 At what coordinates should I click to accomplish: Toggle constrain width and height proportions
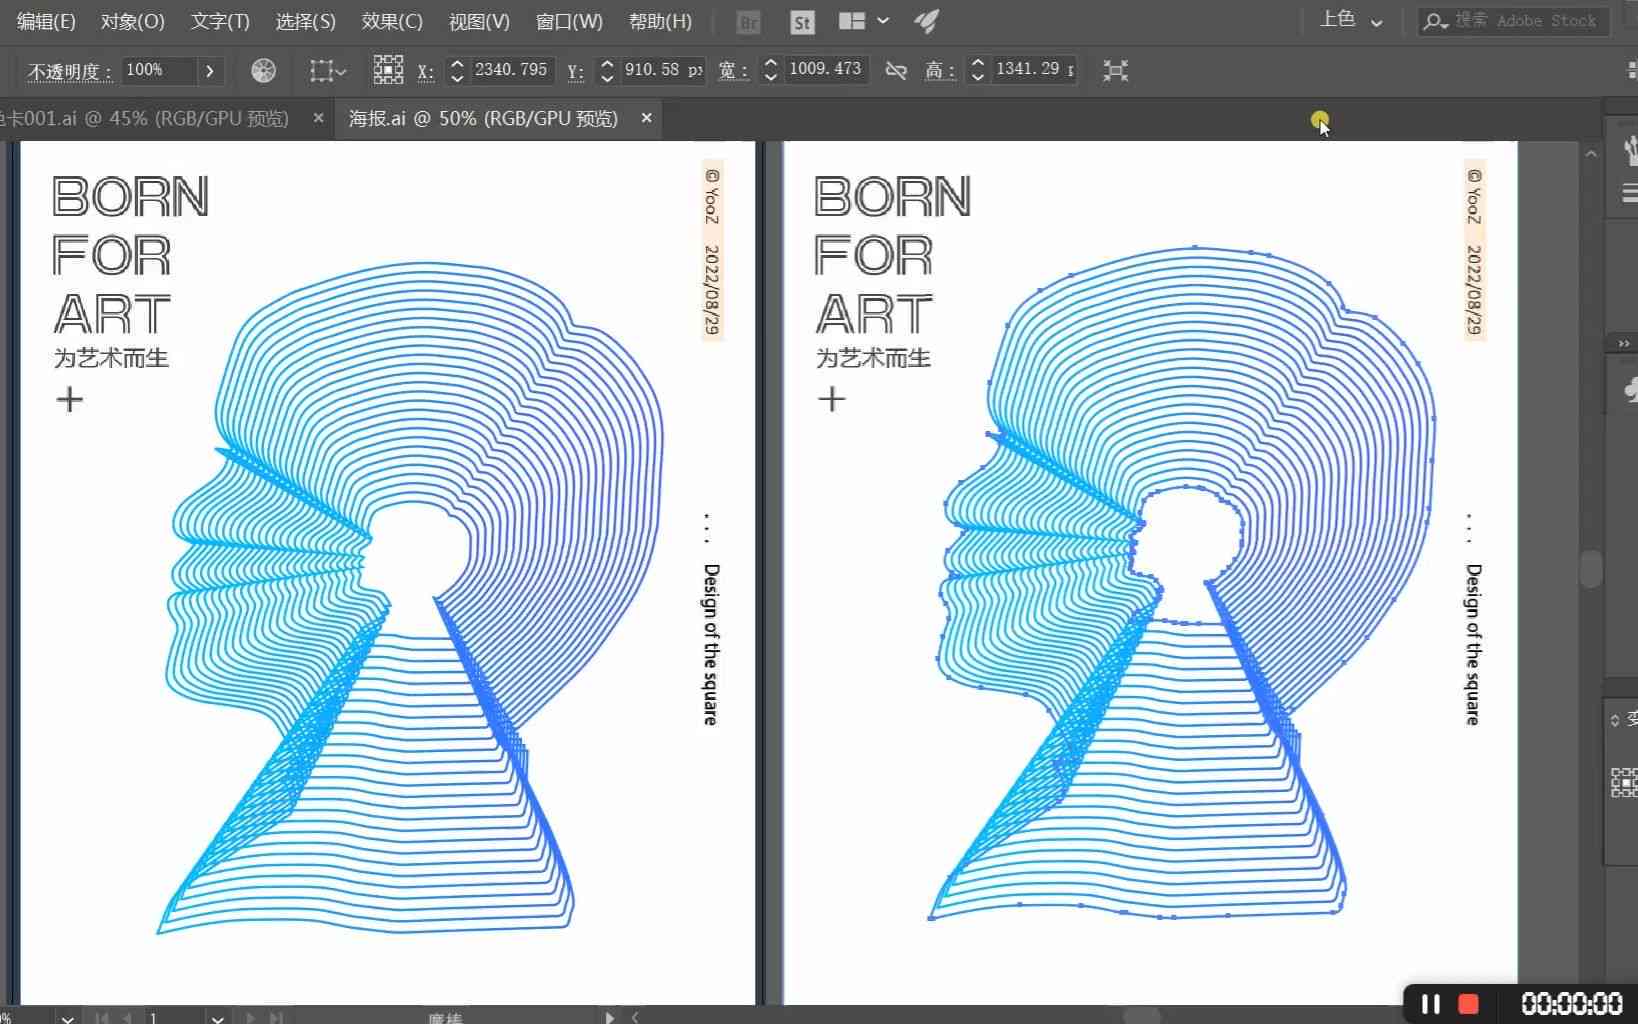(x=896, y=70)
